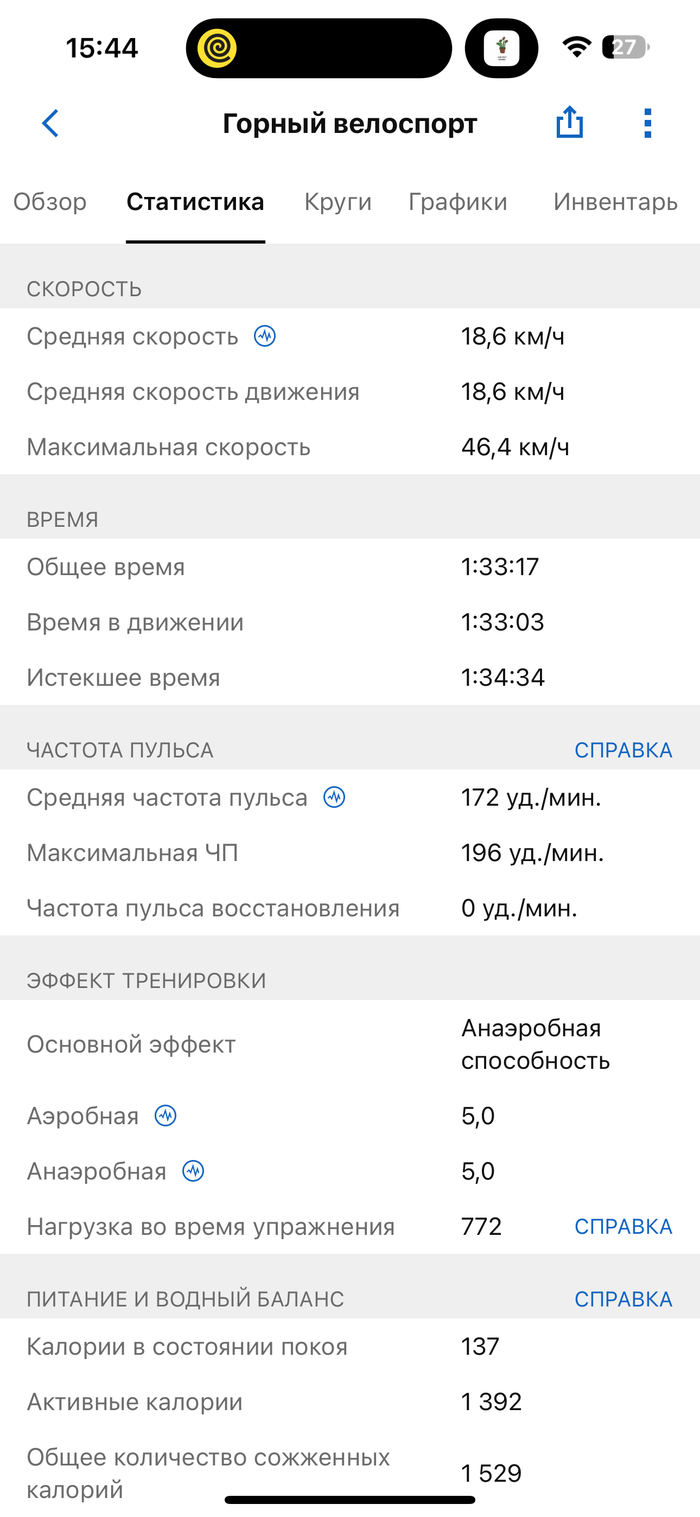Switch to the Круги tab
This screenshot has width=700, height=1517.
tap(338, 202)
